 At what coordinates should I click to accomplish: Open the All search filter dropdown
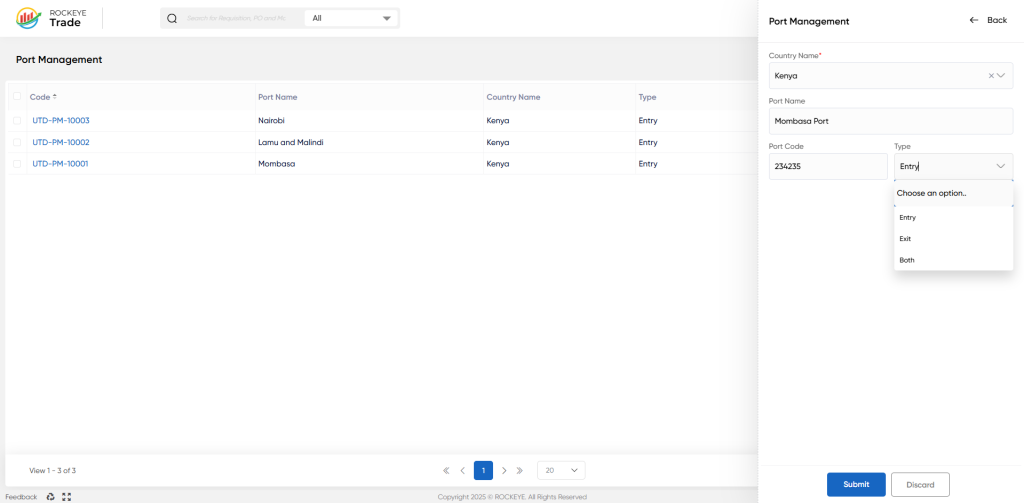coord(351,18)
